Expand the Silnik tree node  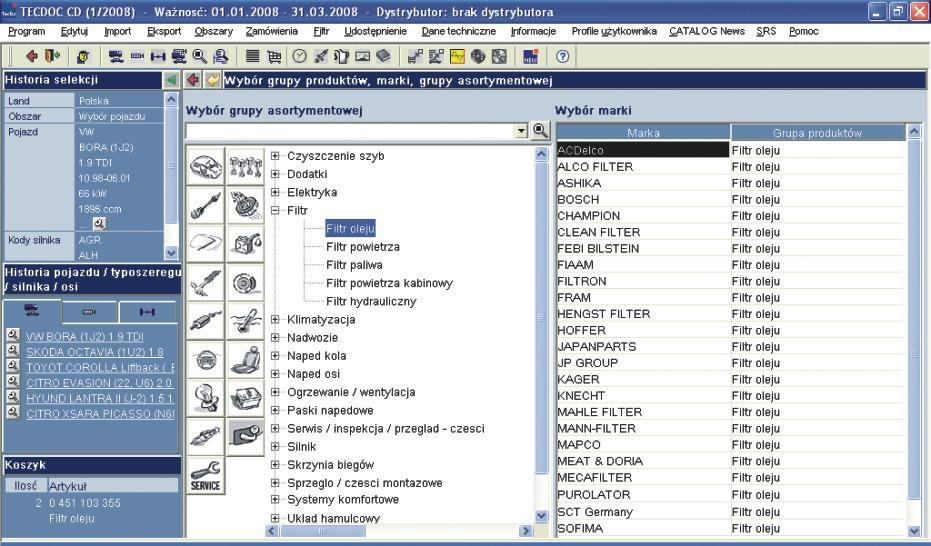click(275, 446)
